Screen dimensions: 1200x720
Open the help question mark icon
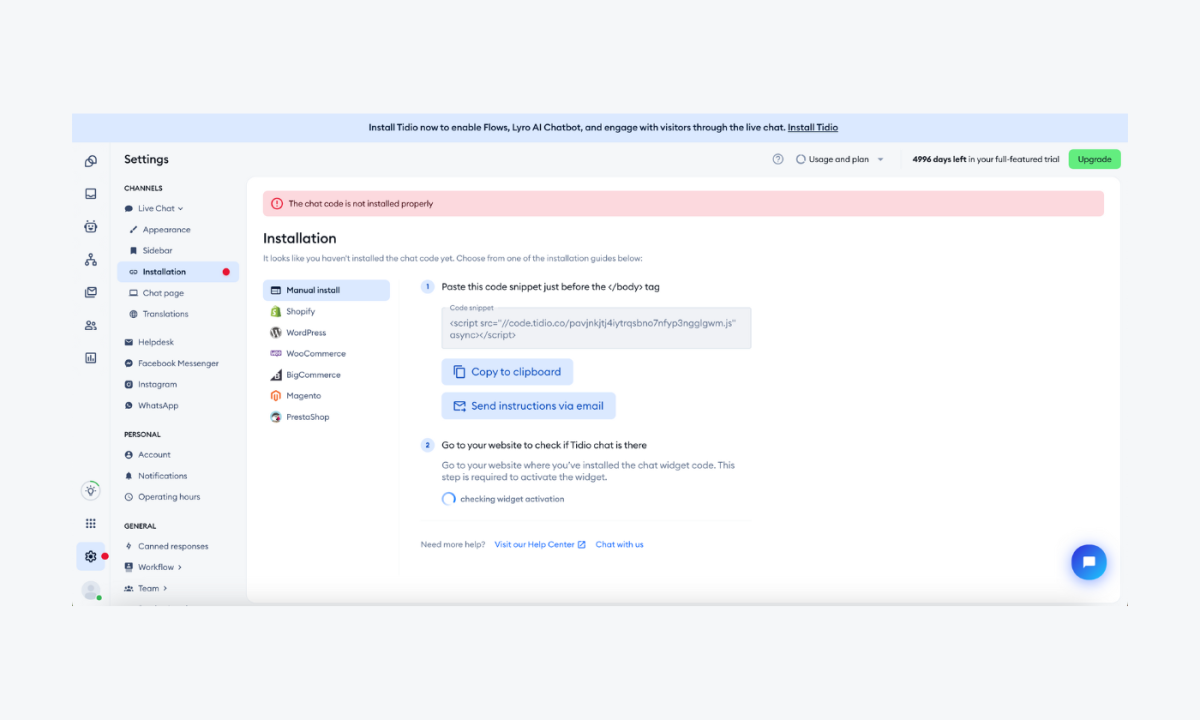click(x=778, y=159)
